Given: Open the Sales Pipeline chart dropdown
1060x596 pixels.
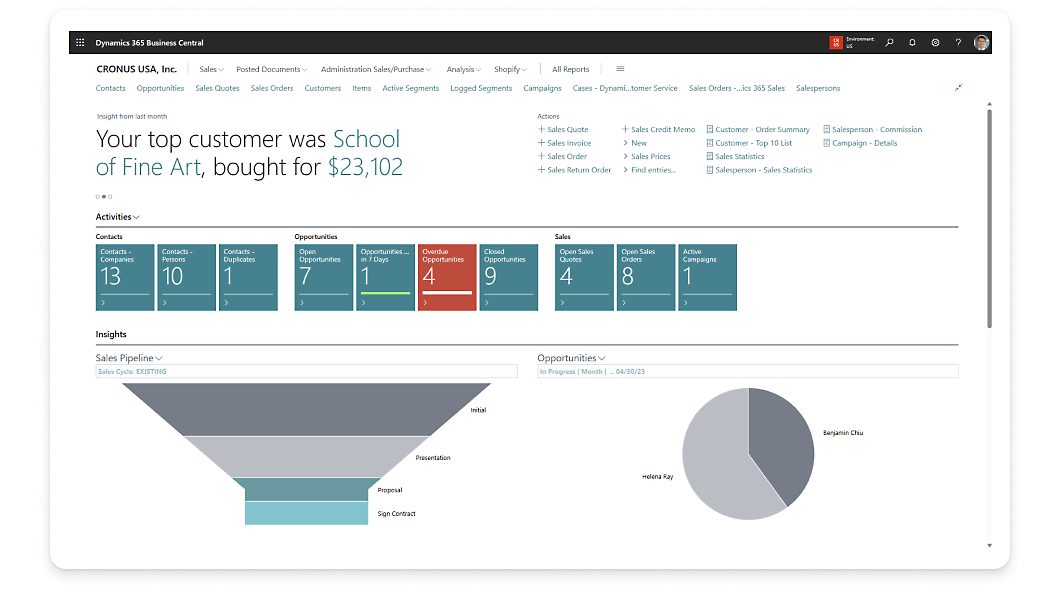Looking at the screenshot, I should click(x=159, y=358).
